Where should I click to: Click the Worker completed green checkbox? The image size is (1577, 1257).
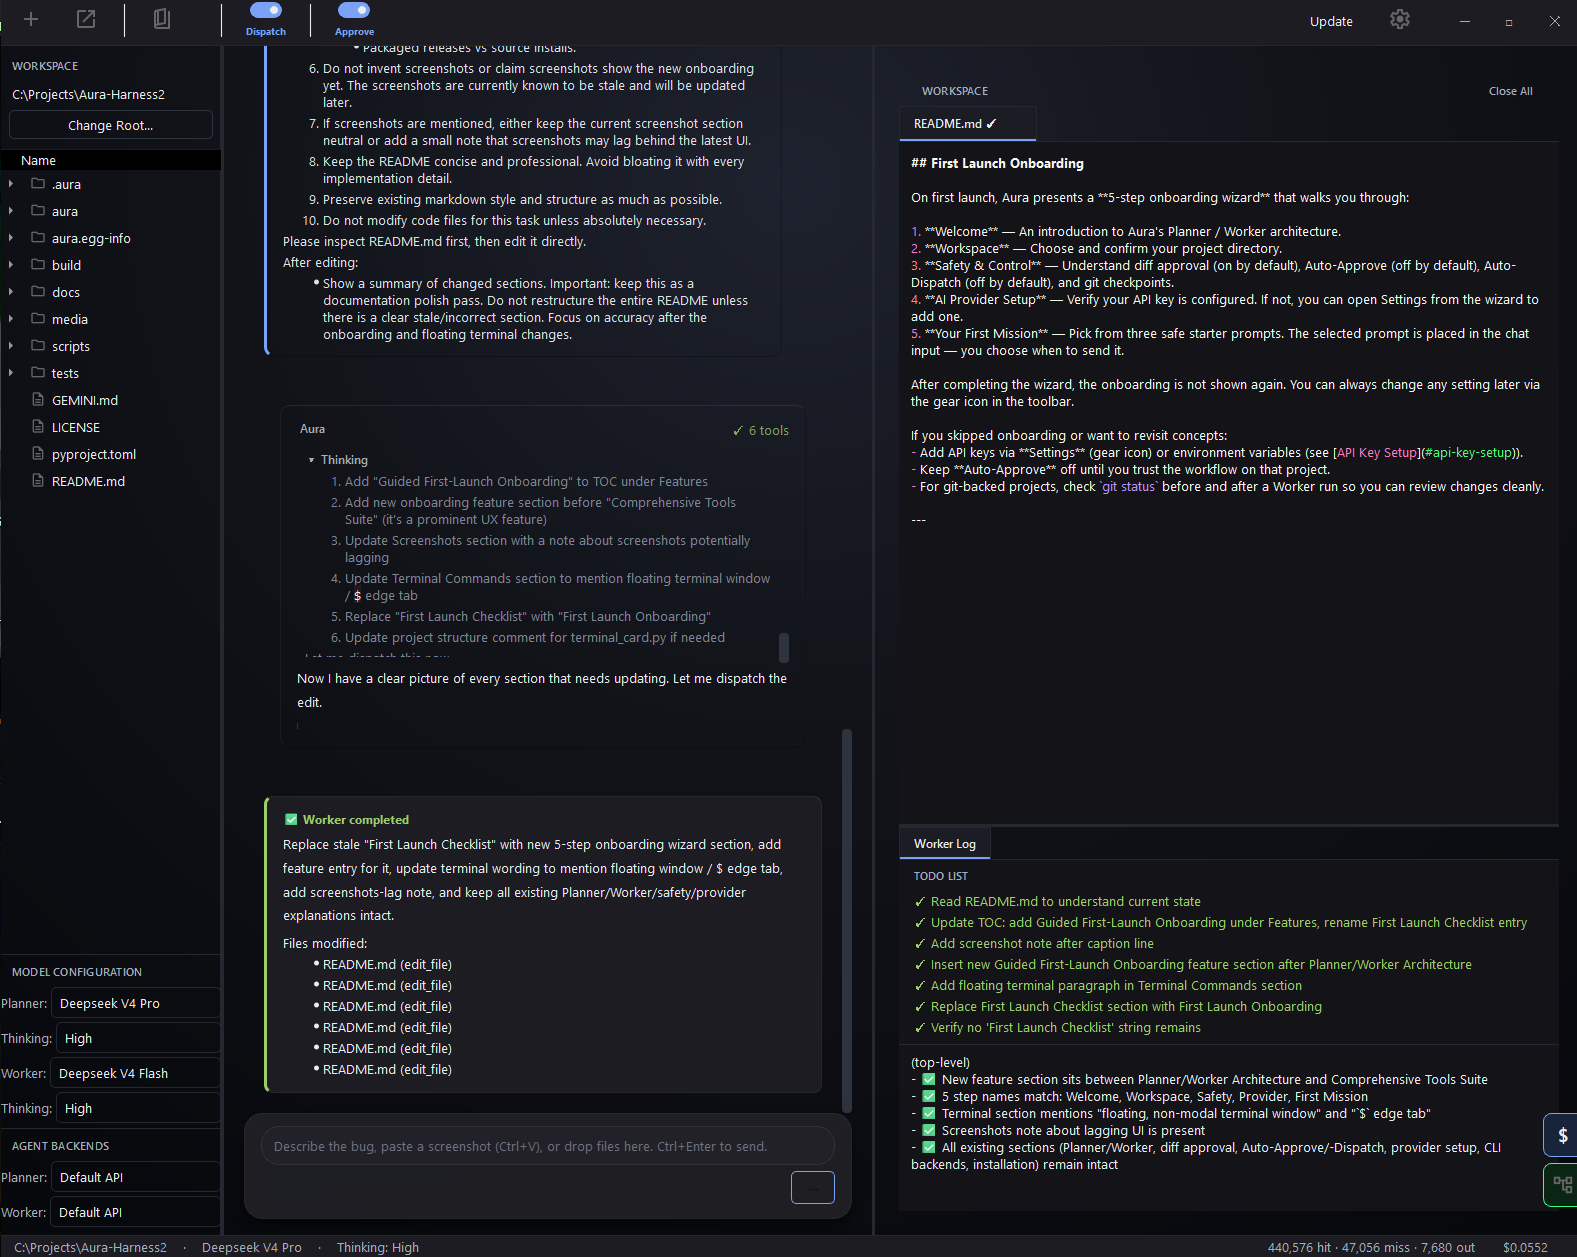click(291, 820)
